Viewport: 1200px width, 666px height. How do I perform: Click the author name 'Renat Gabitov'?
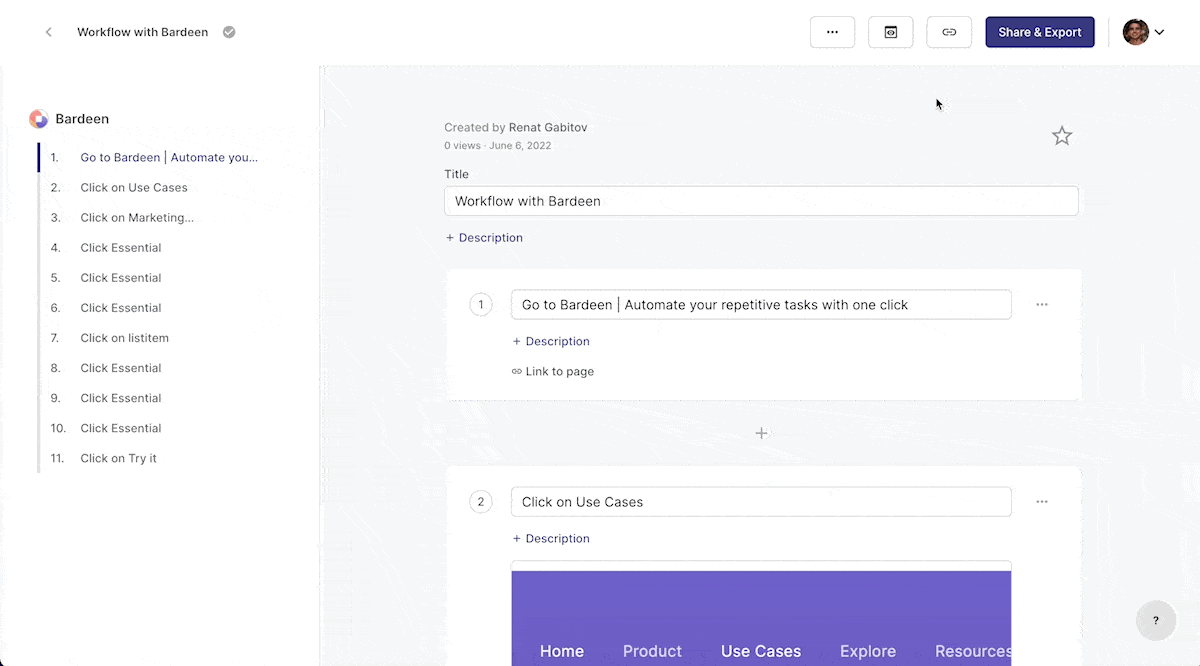[548, 127]
